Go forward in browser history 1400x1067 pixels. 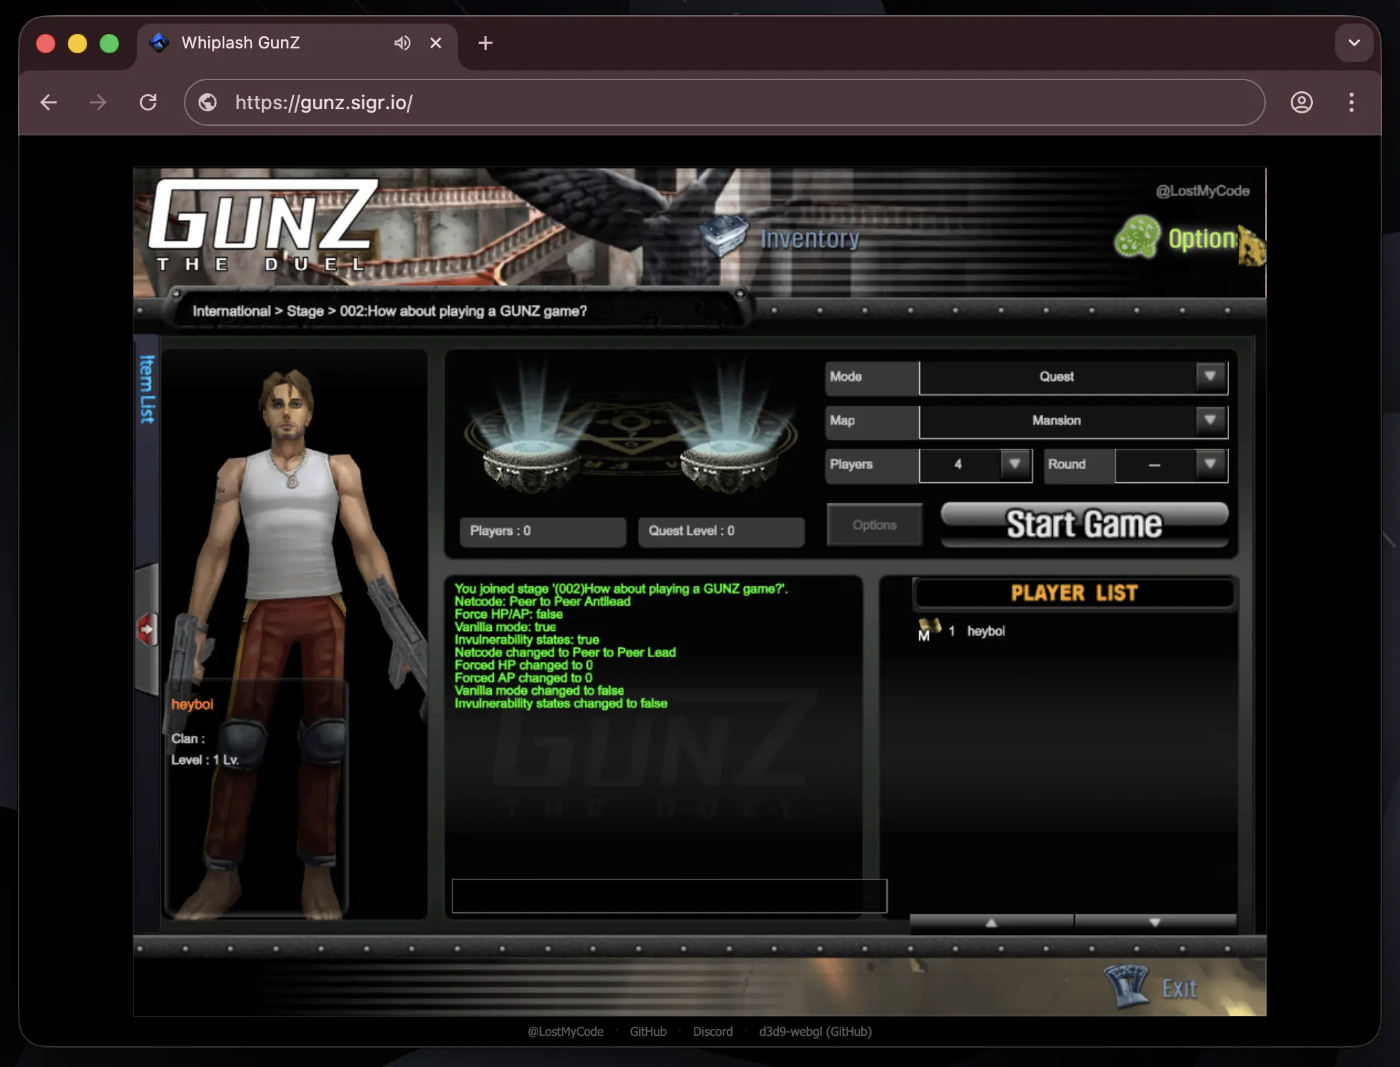click(x=98, y=102)
